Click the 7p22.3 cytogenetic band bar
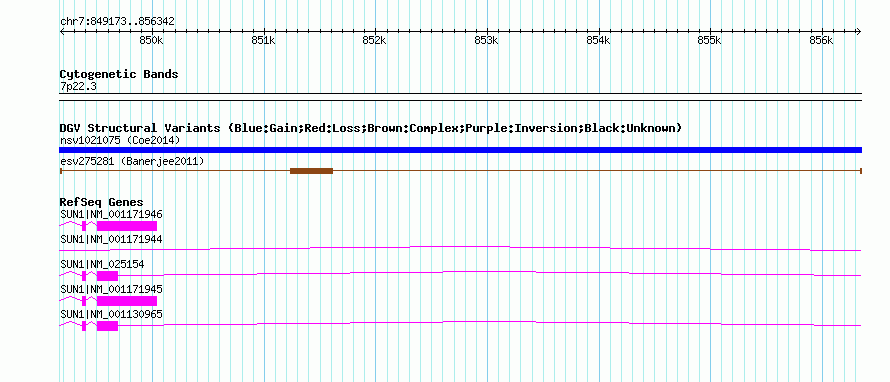Screen dimensions: 890x382 (460, 96)
